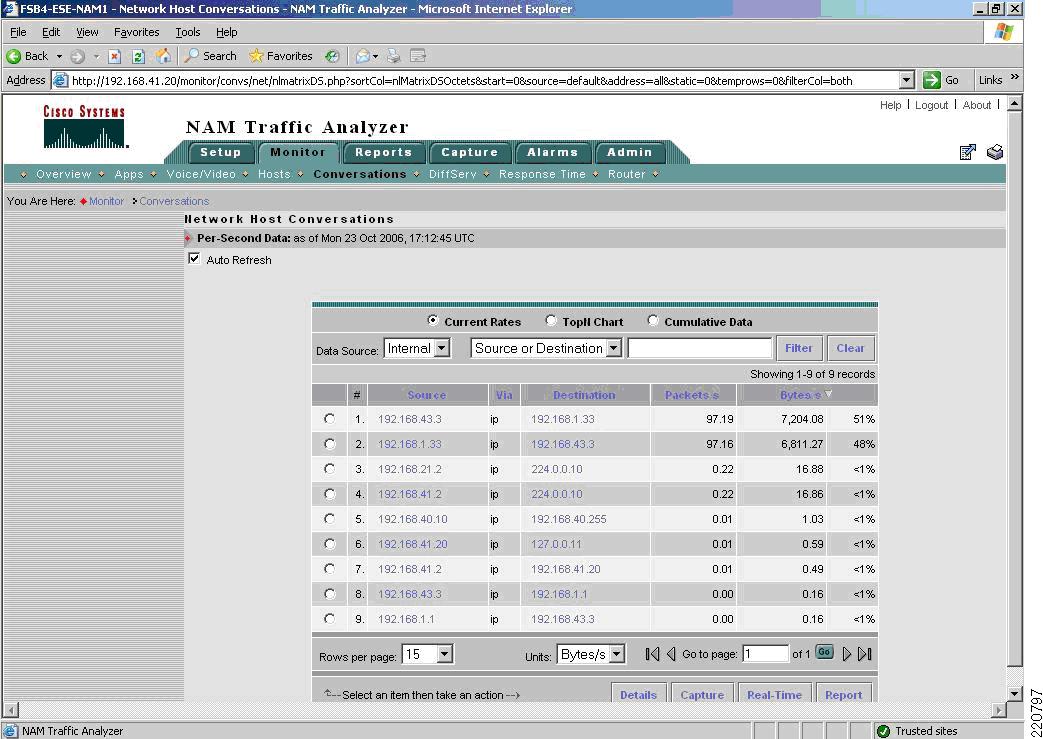Click the Edit toolbar icon next to Print
The width and height of the screenshot is (1043, 739).
point(418,57)
